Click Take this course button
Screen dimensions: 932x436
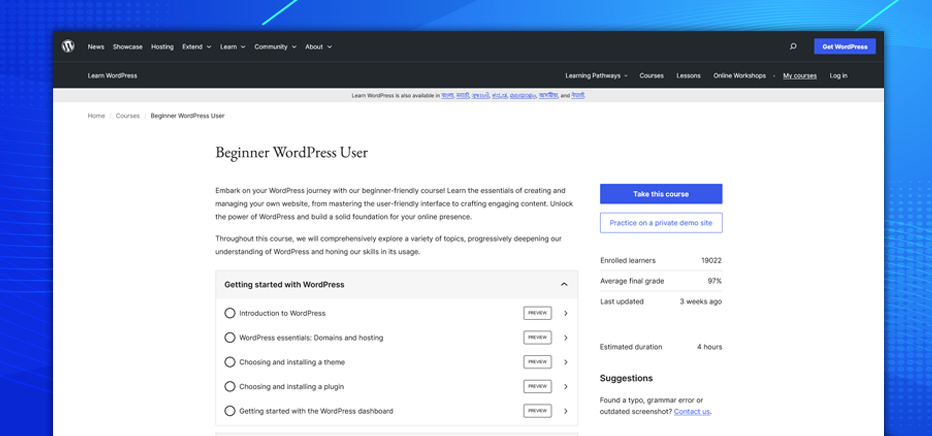(661, 194)
